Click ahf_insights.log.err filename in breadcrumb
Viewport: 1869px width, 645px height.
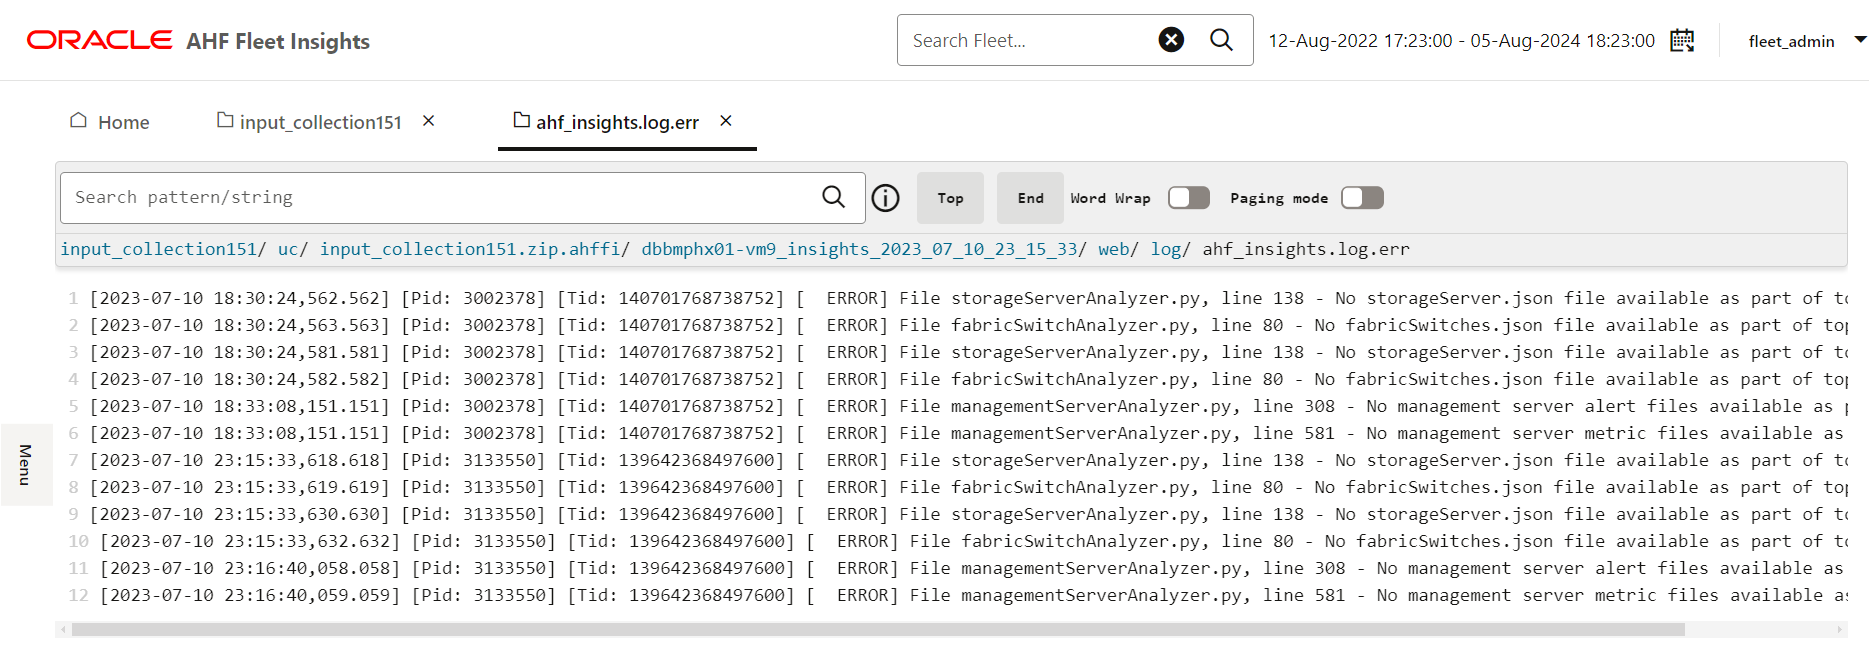pos(1306,249)
